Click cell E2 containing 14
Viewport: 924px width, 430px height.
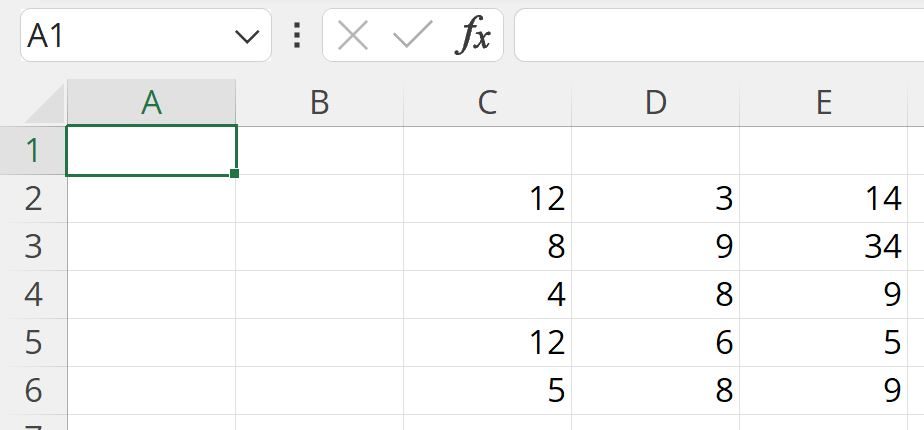click(x=823, y=198)
